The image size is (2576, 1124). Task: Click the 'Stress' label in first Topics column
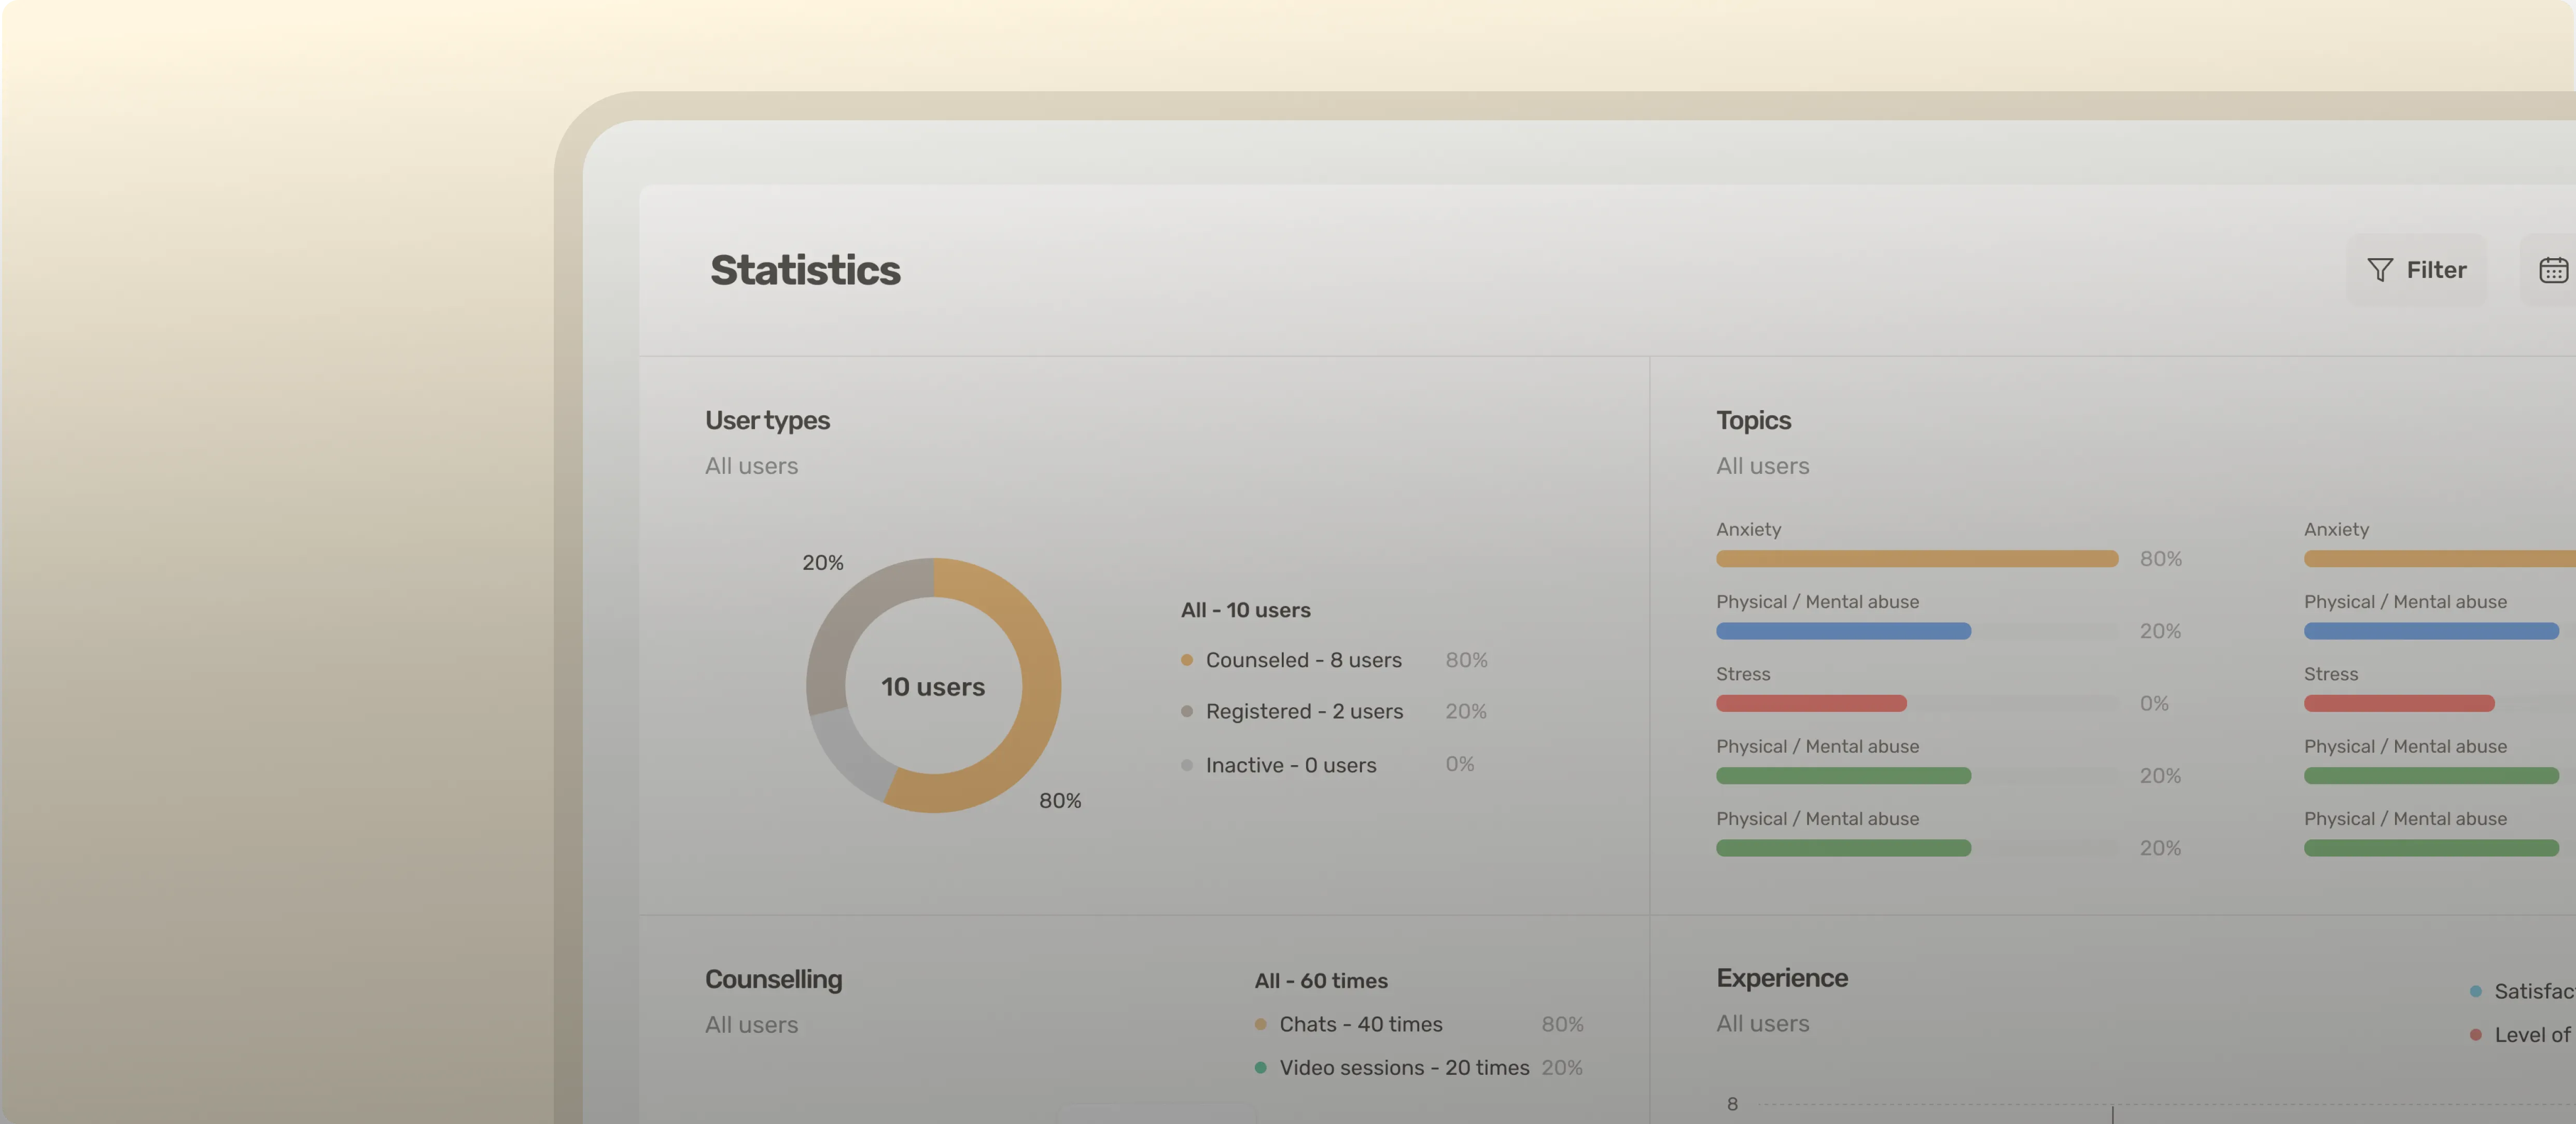[1743, 674]
